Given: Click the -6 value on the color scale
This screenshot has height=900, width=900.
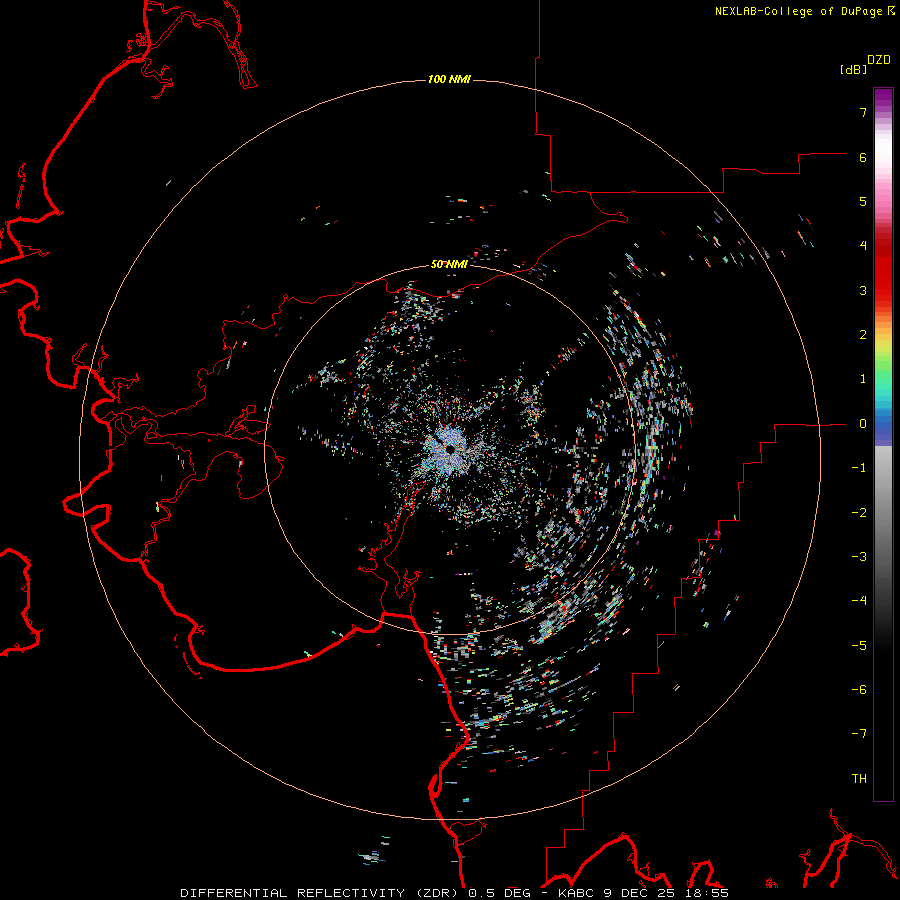Looking at the screenshot, I should [x=859, y=690].
